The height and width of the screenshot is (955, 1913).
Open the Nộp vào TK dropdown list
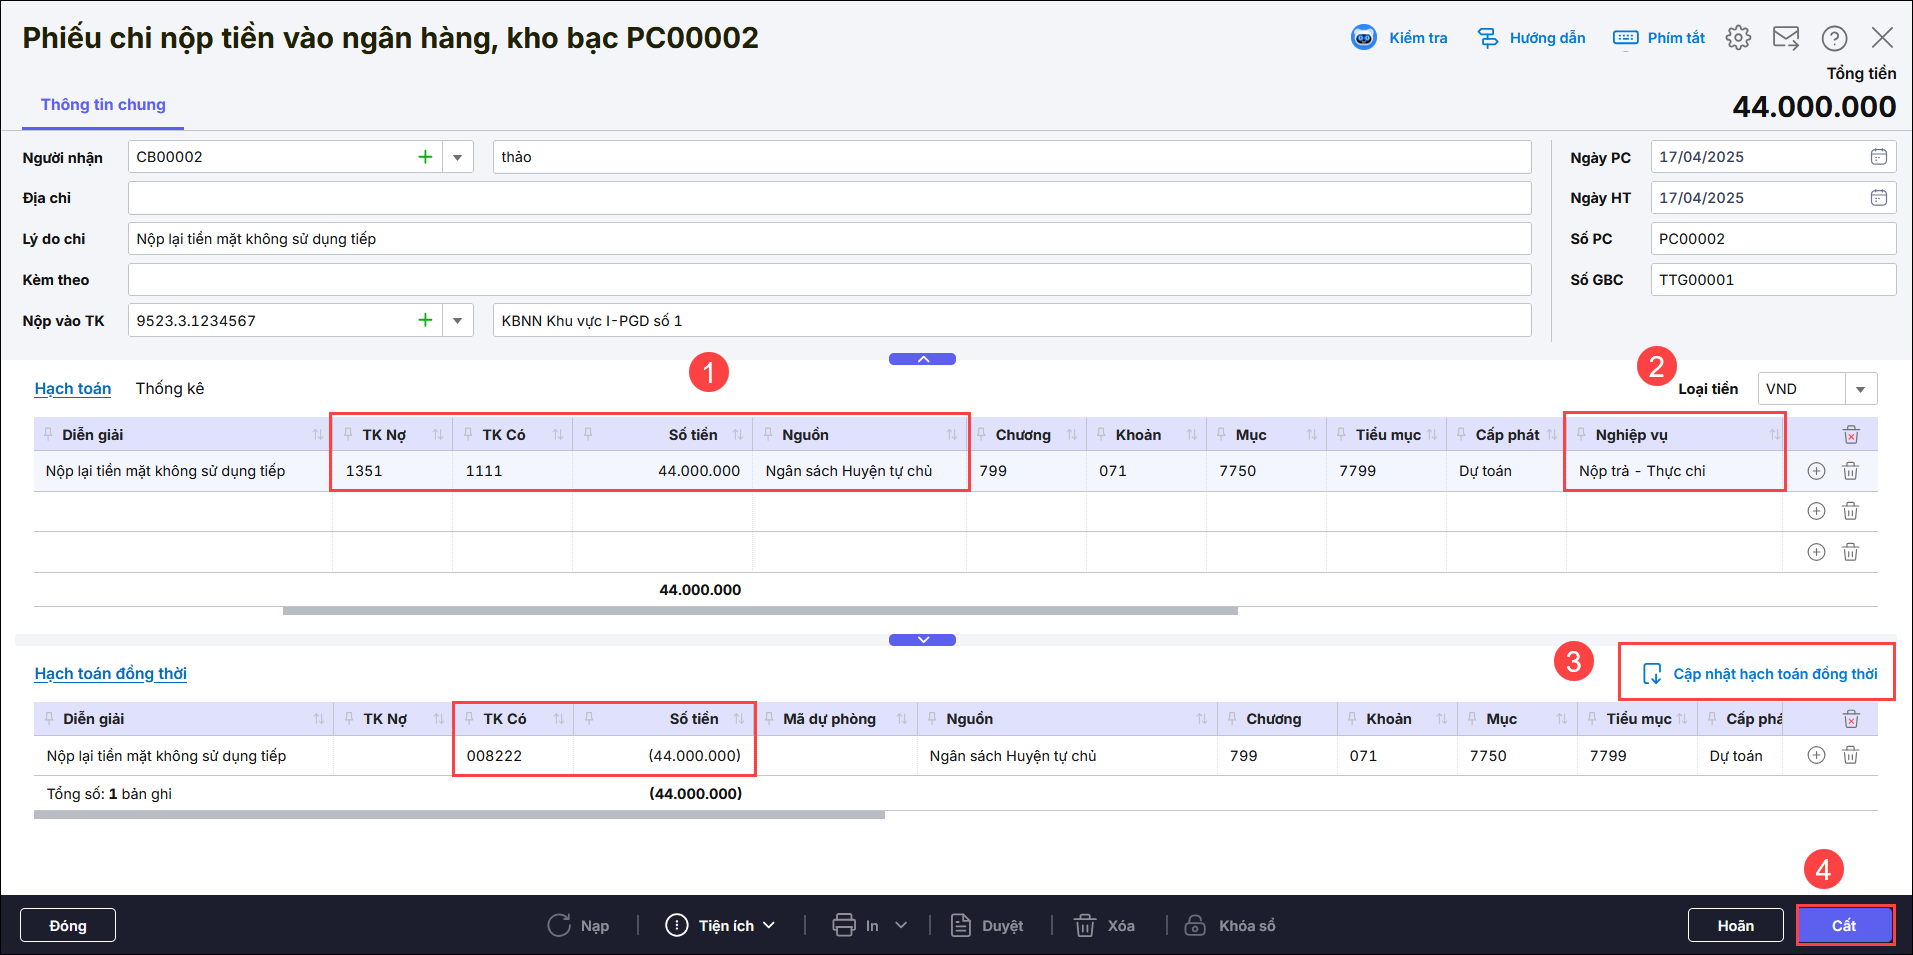[x=457, y=321]
